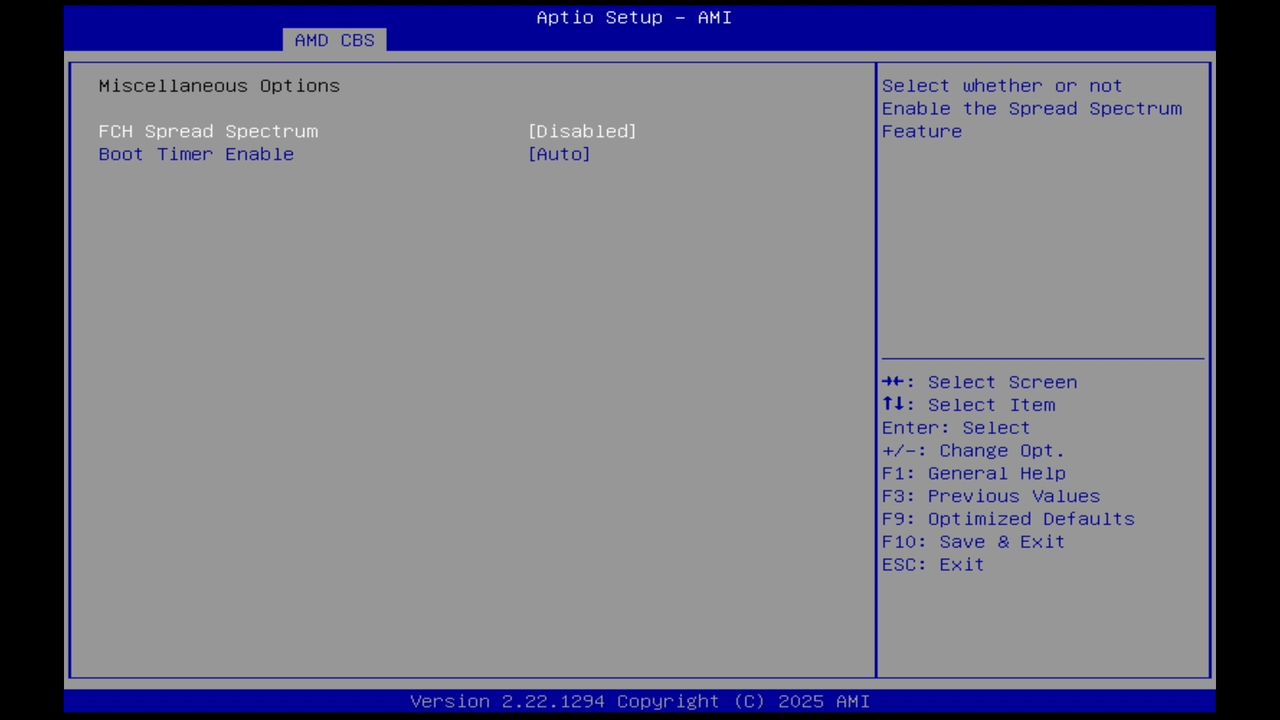Activate F3 Previous Values
Viewport: 1280px width, 720px height.
click(x=990, y=496)
